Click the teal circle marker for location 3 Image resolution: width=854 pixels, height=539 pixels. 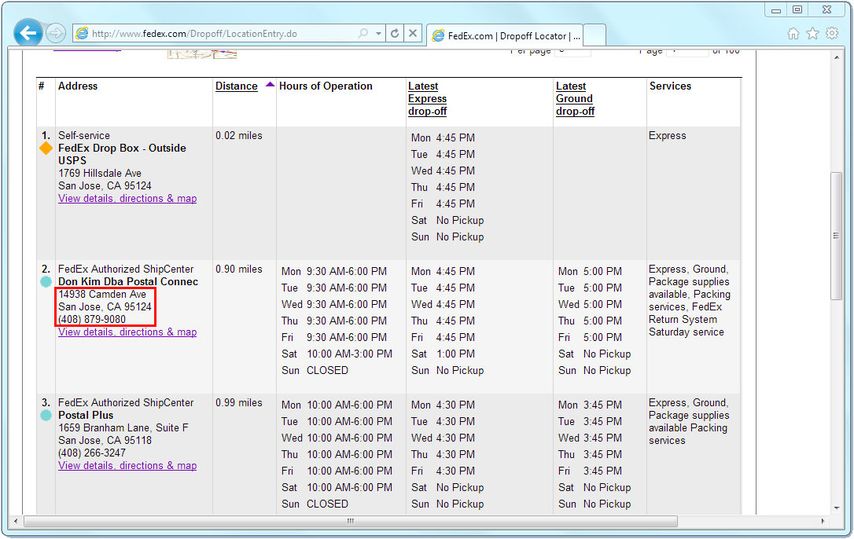[x=46, y=415]
